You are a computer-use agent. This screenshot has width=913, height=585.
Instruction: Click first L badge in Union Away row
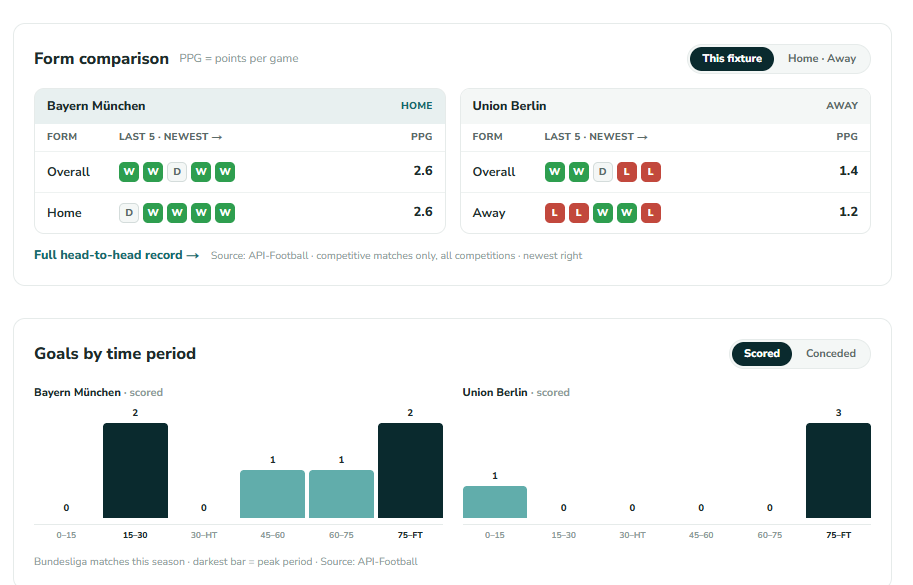[554, 212]
